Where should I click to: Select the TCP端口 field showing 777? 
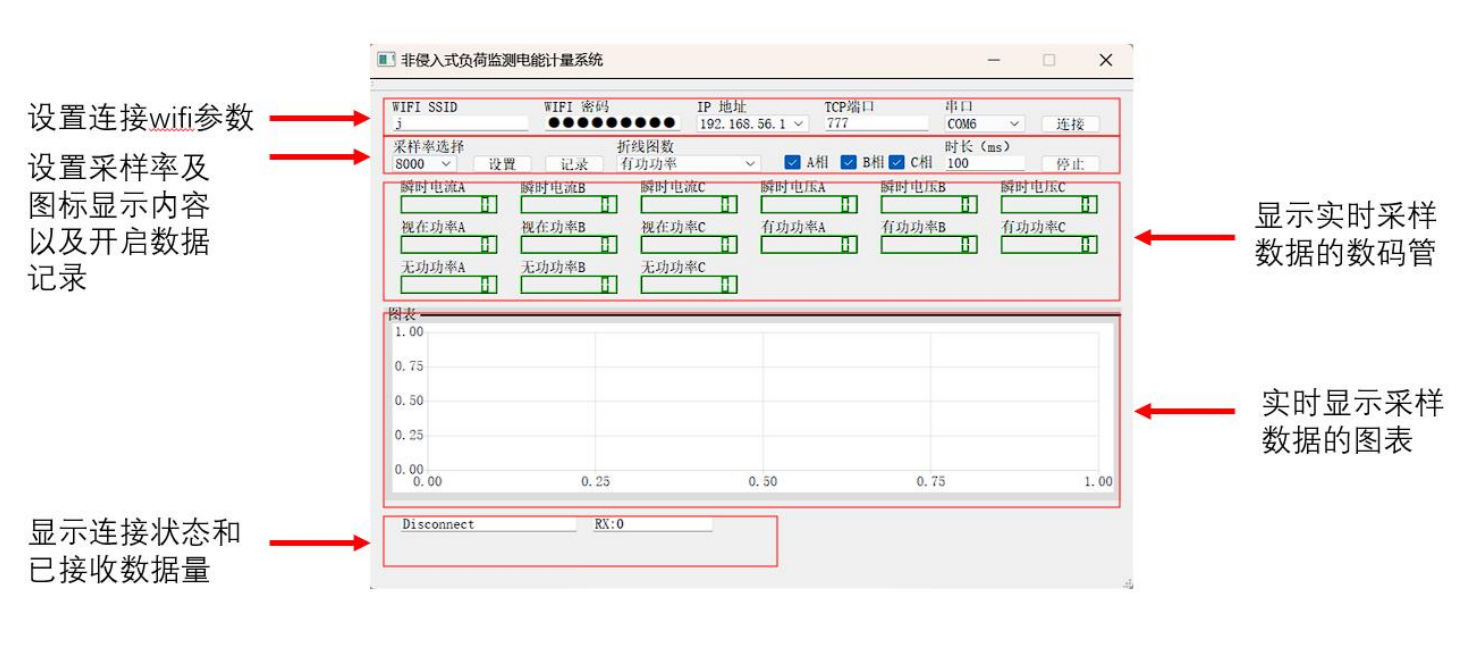tap(877, 124)
